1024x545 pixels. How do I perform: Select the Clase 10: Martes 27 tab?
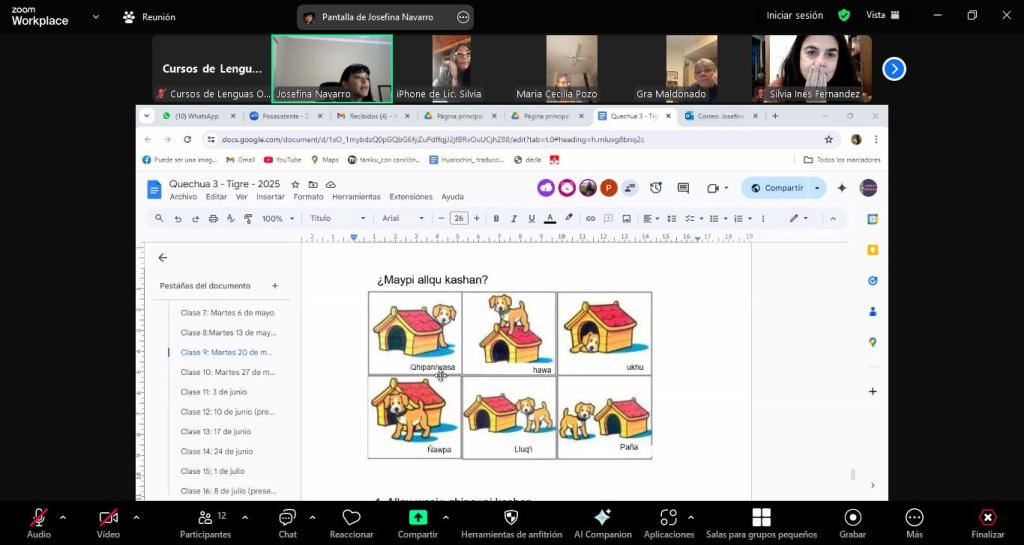pos(227,372)
